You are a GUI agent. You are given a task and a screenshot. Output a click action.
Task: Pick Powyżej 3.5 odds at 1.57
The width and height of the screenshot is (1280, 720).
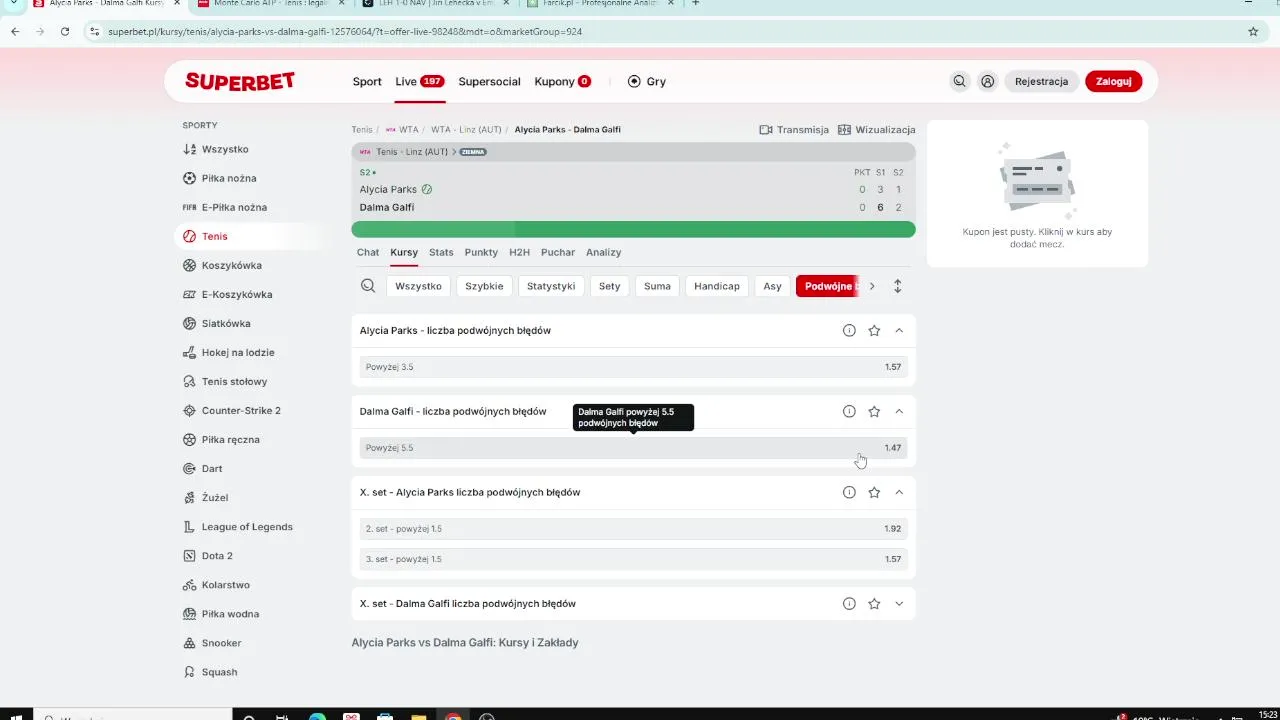point(633,367)
